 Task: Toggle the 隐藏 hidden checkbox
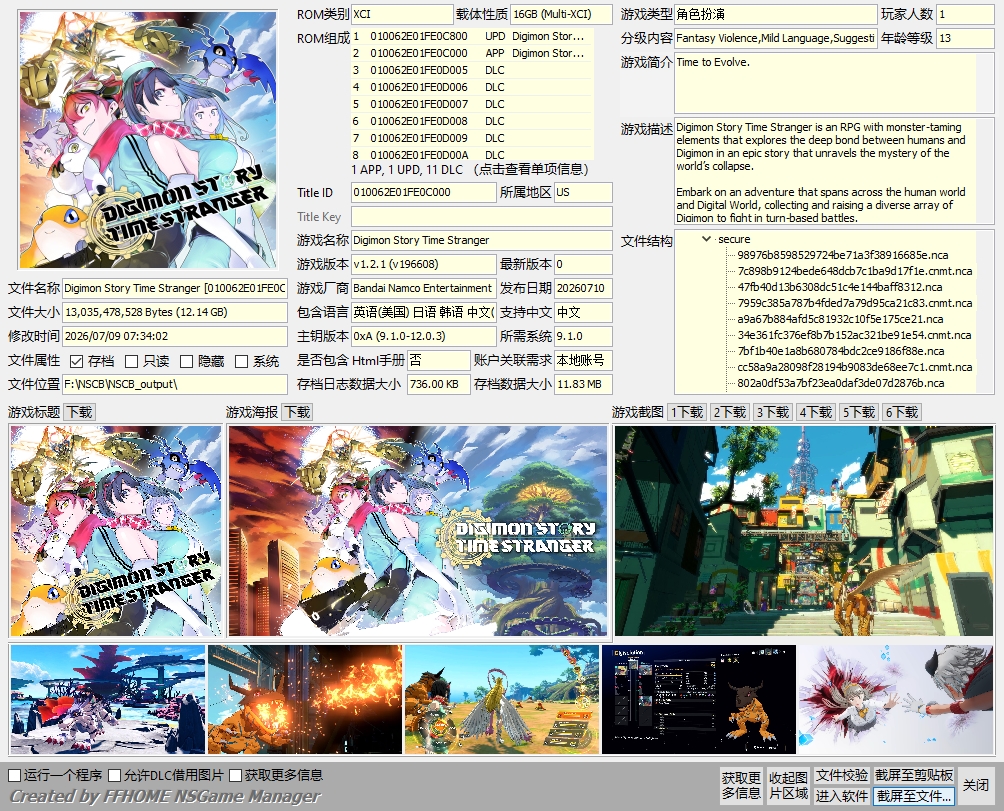coord(186,362)
